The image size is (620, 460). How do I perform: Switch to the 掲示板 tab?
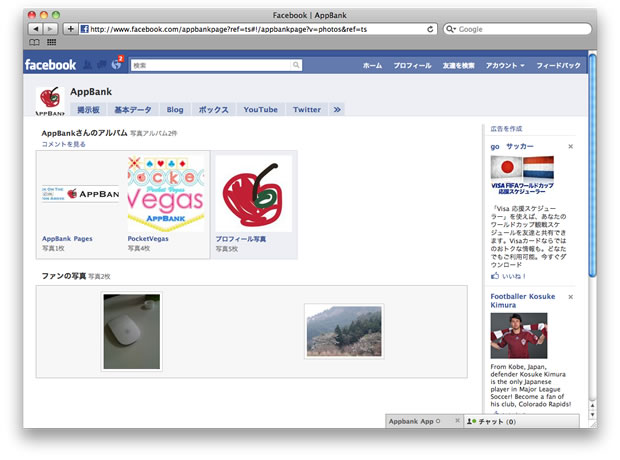[88, 110]
